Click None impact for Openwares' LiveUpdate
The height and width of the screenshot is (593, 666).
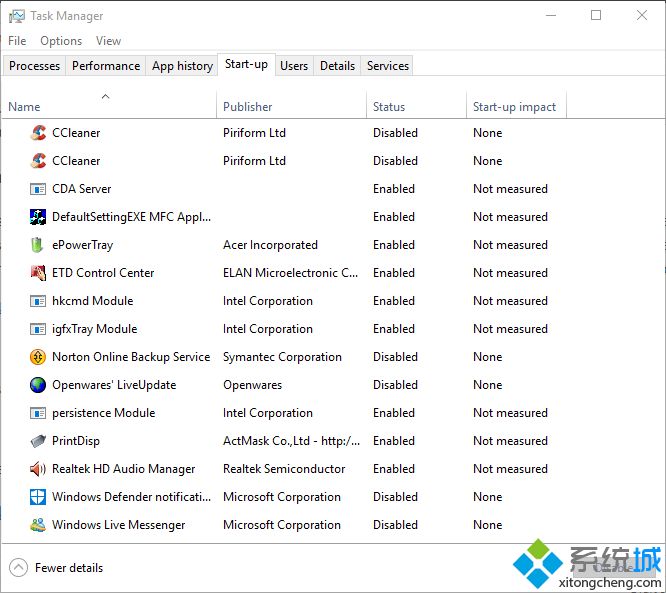pos(488,385)
